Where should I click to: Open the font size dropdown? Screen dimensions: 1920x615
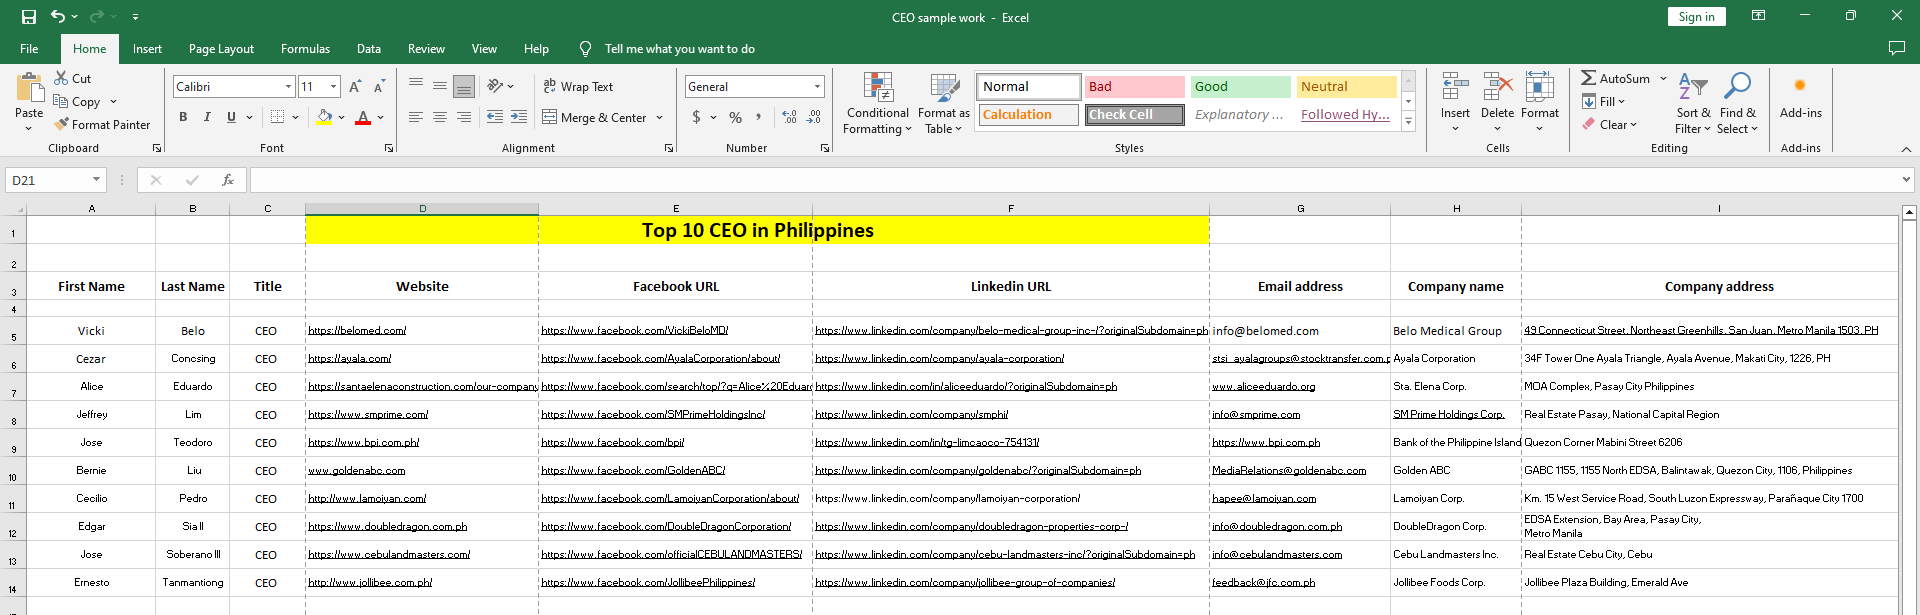(334, 87)
